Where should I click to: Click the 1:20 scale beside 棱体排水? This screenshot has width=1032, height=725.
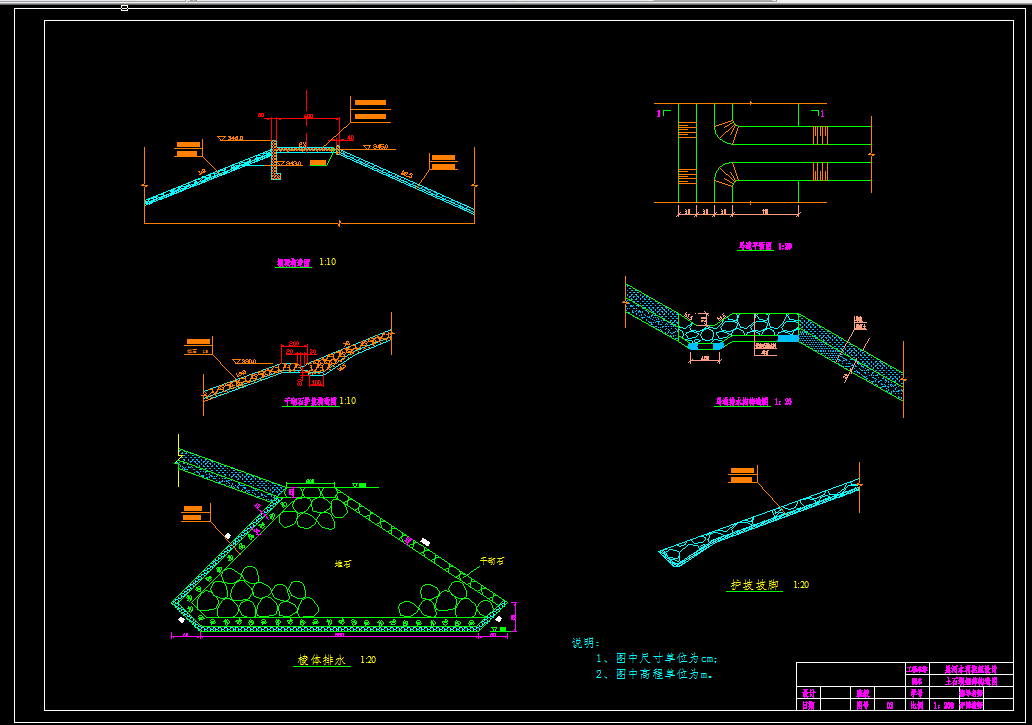368,660
